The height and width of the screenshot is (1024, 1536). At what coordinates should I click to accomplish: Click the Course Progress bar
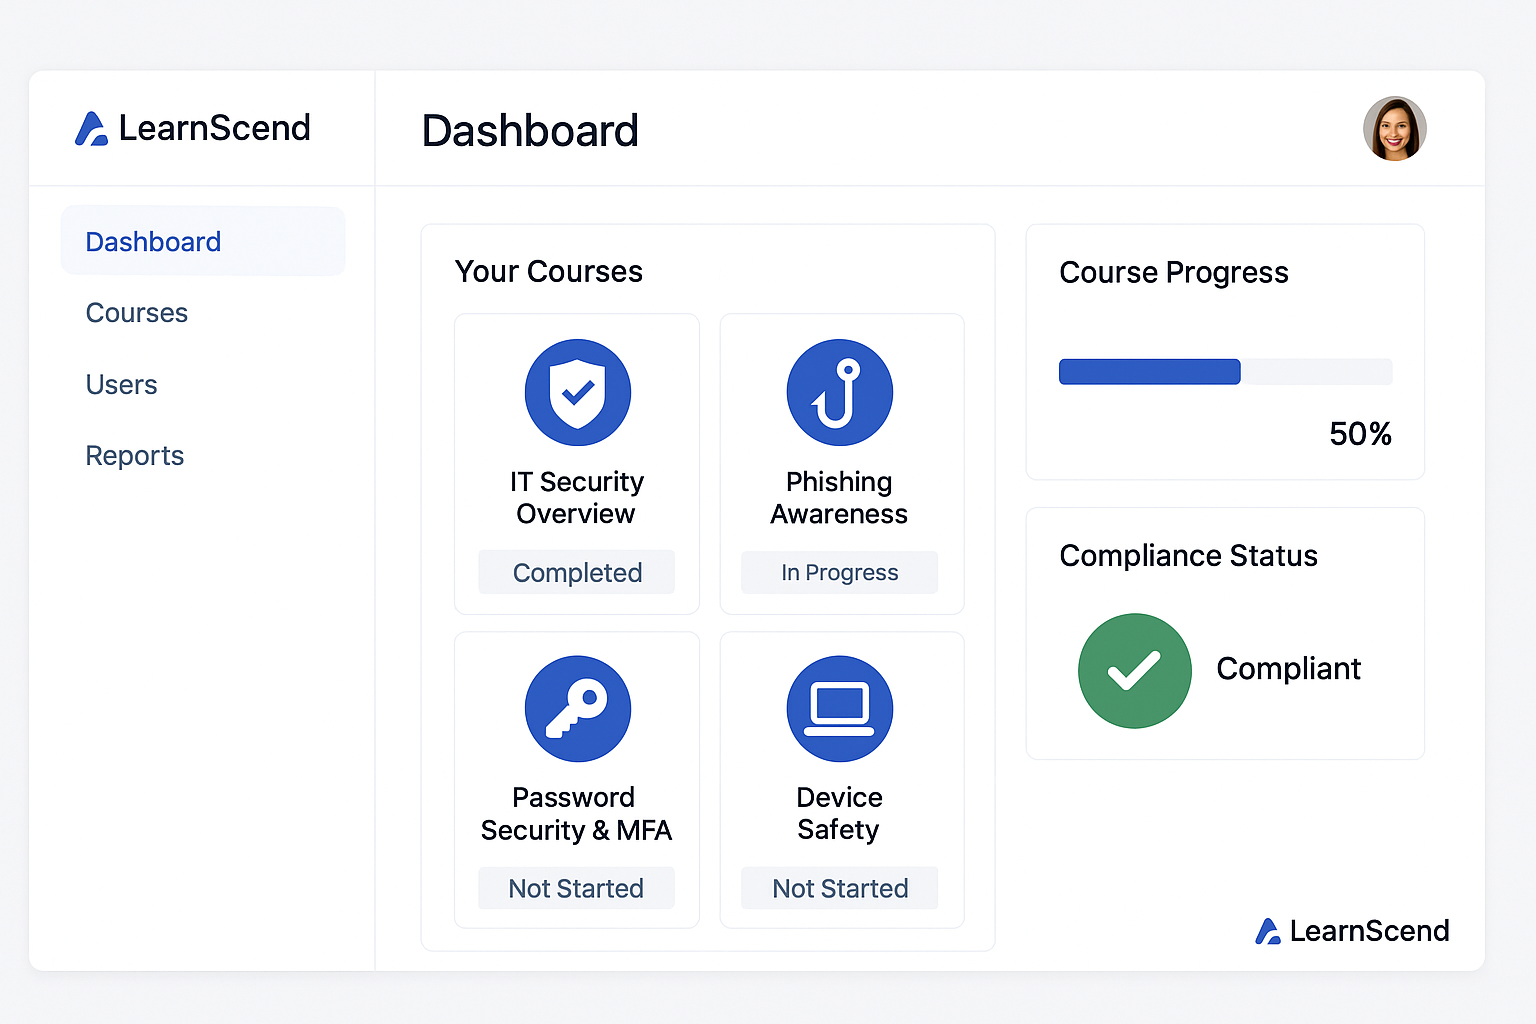[x=1225, y=371]
